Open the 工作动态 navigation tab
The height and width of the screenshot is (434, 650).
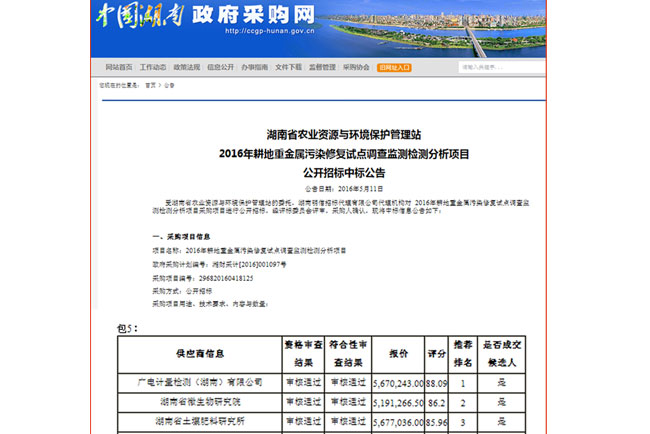coord(152,67)
